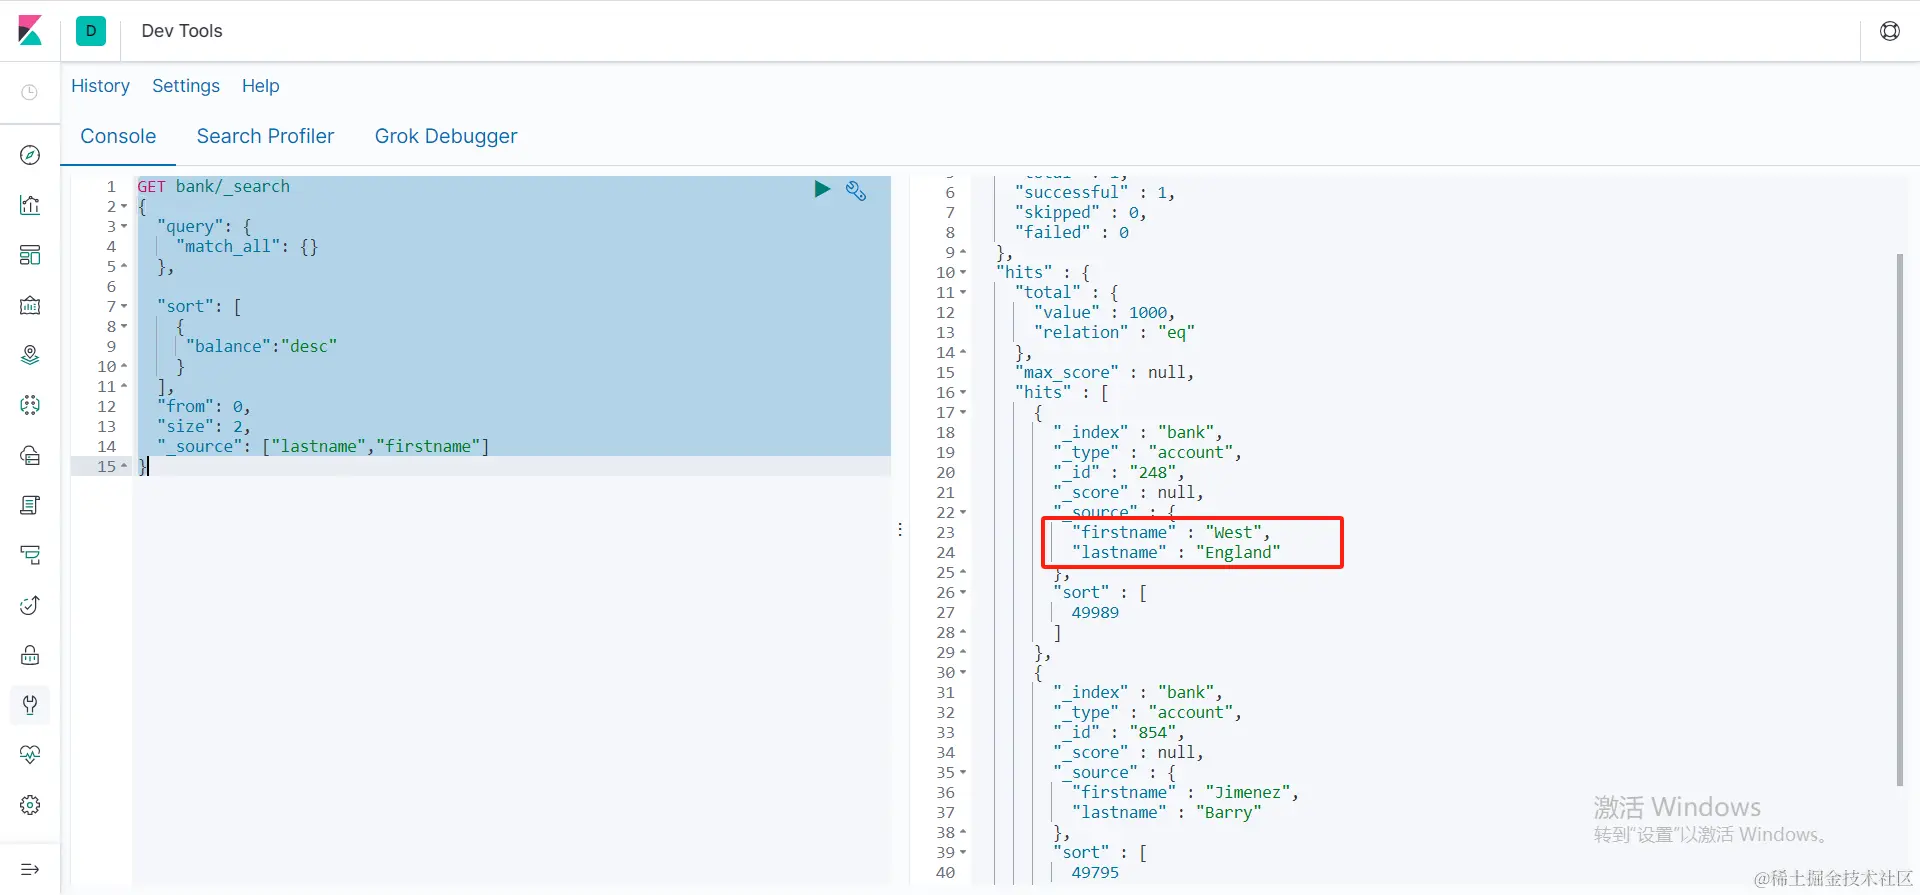Click output "firstname" : "Jimenez" line
The image size is (1920, 895).
point(1185,792)
